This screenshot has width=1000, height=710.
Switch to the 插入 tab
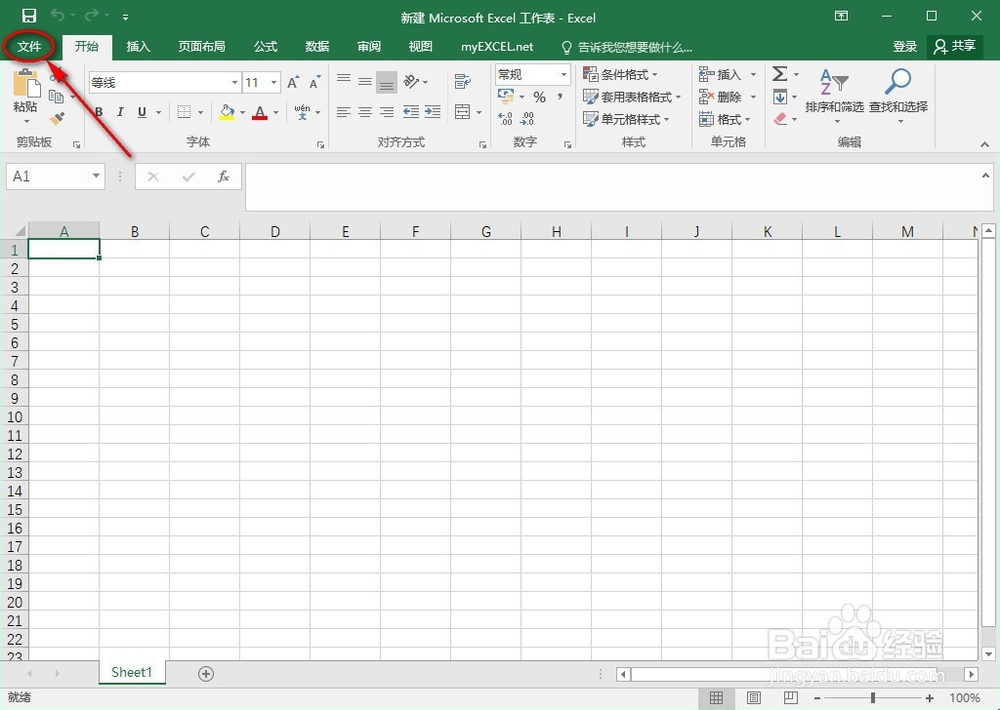click(138, 47)
